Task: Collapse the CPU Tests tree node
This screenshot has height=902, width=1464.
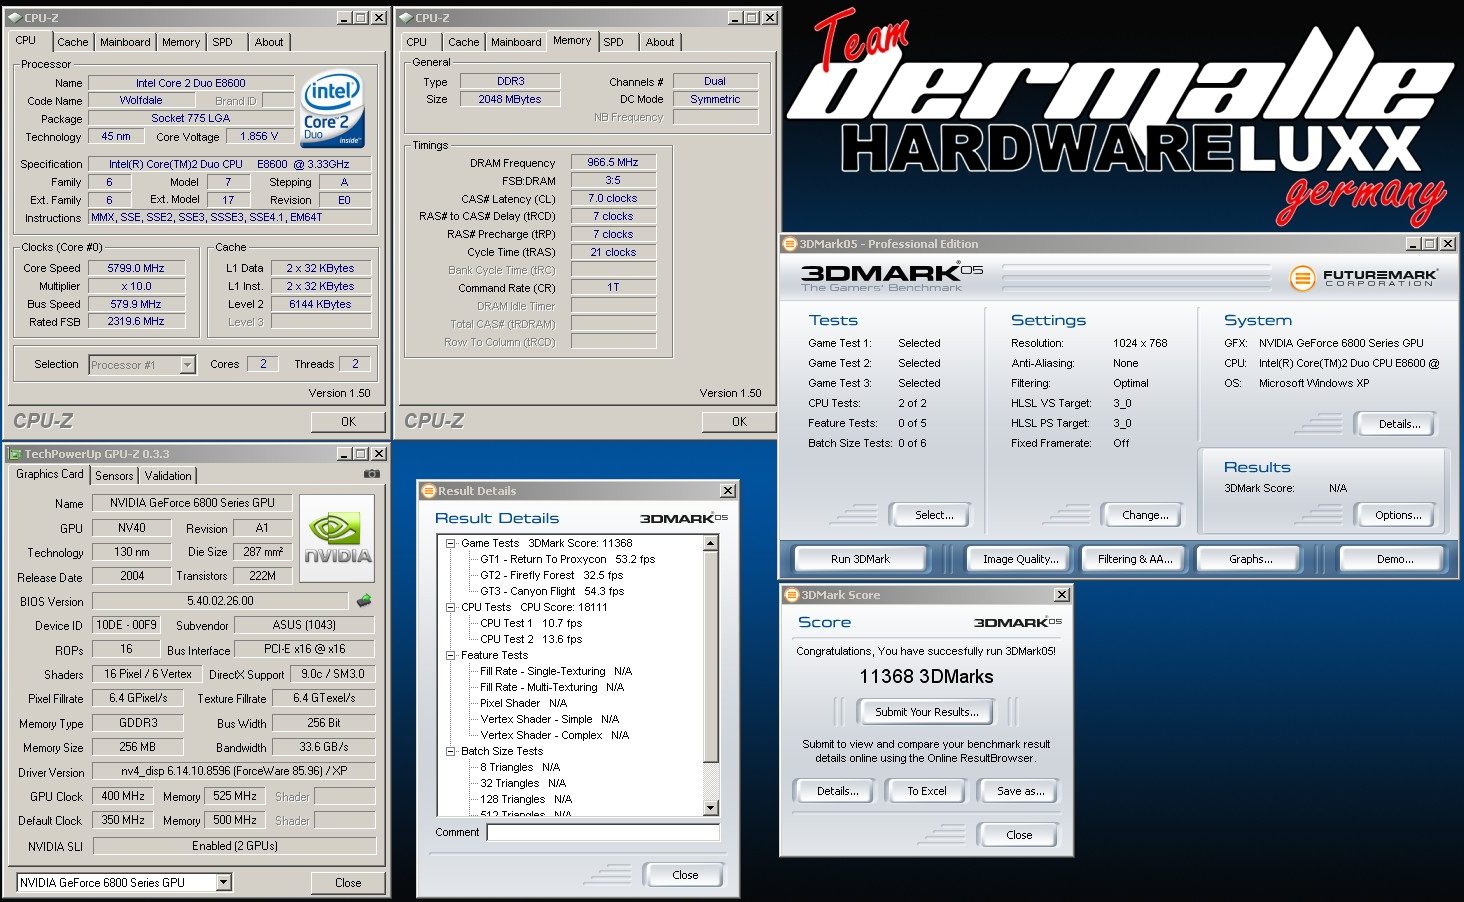Action: click(x=451, y=607)
